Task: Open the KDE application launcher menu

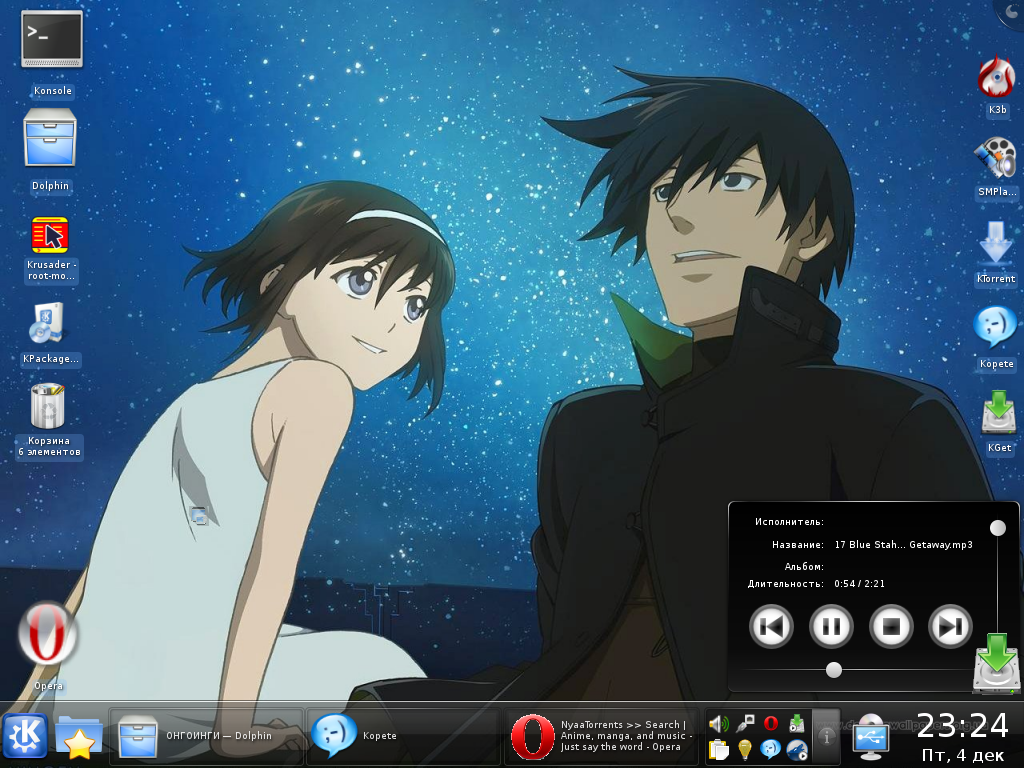Action: pyautogui.click(x=25, y=736)
